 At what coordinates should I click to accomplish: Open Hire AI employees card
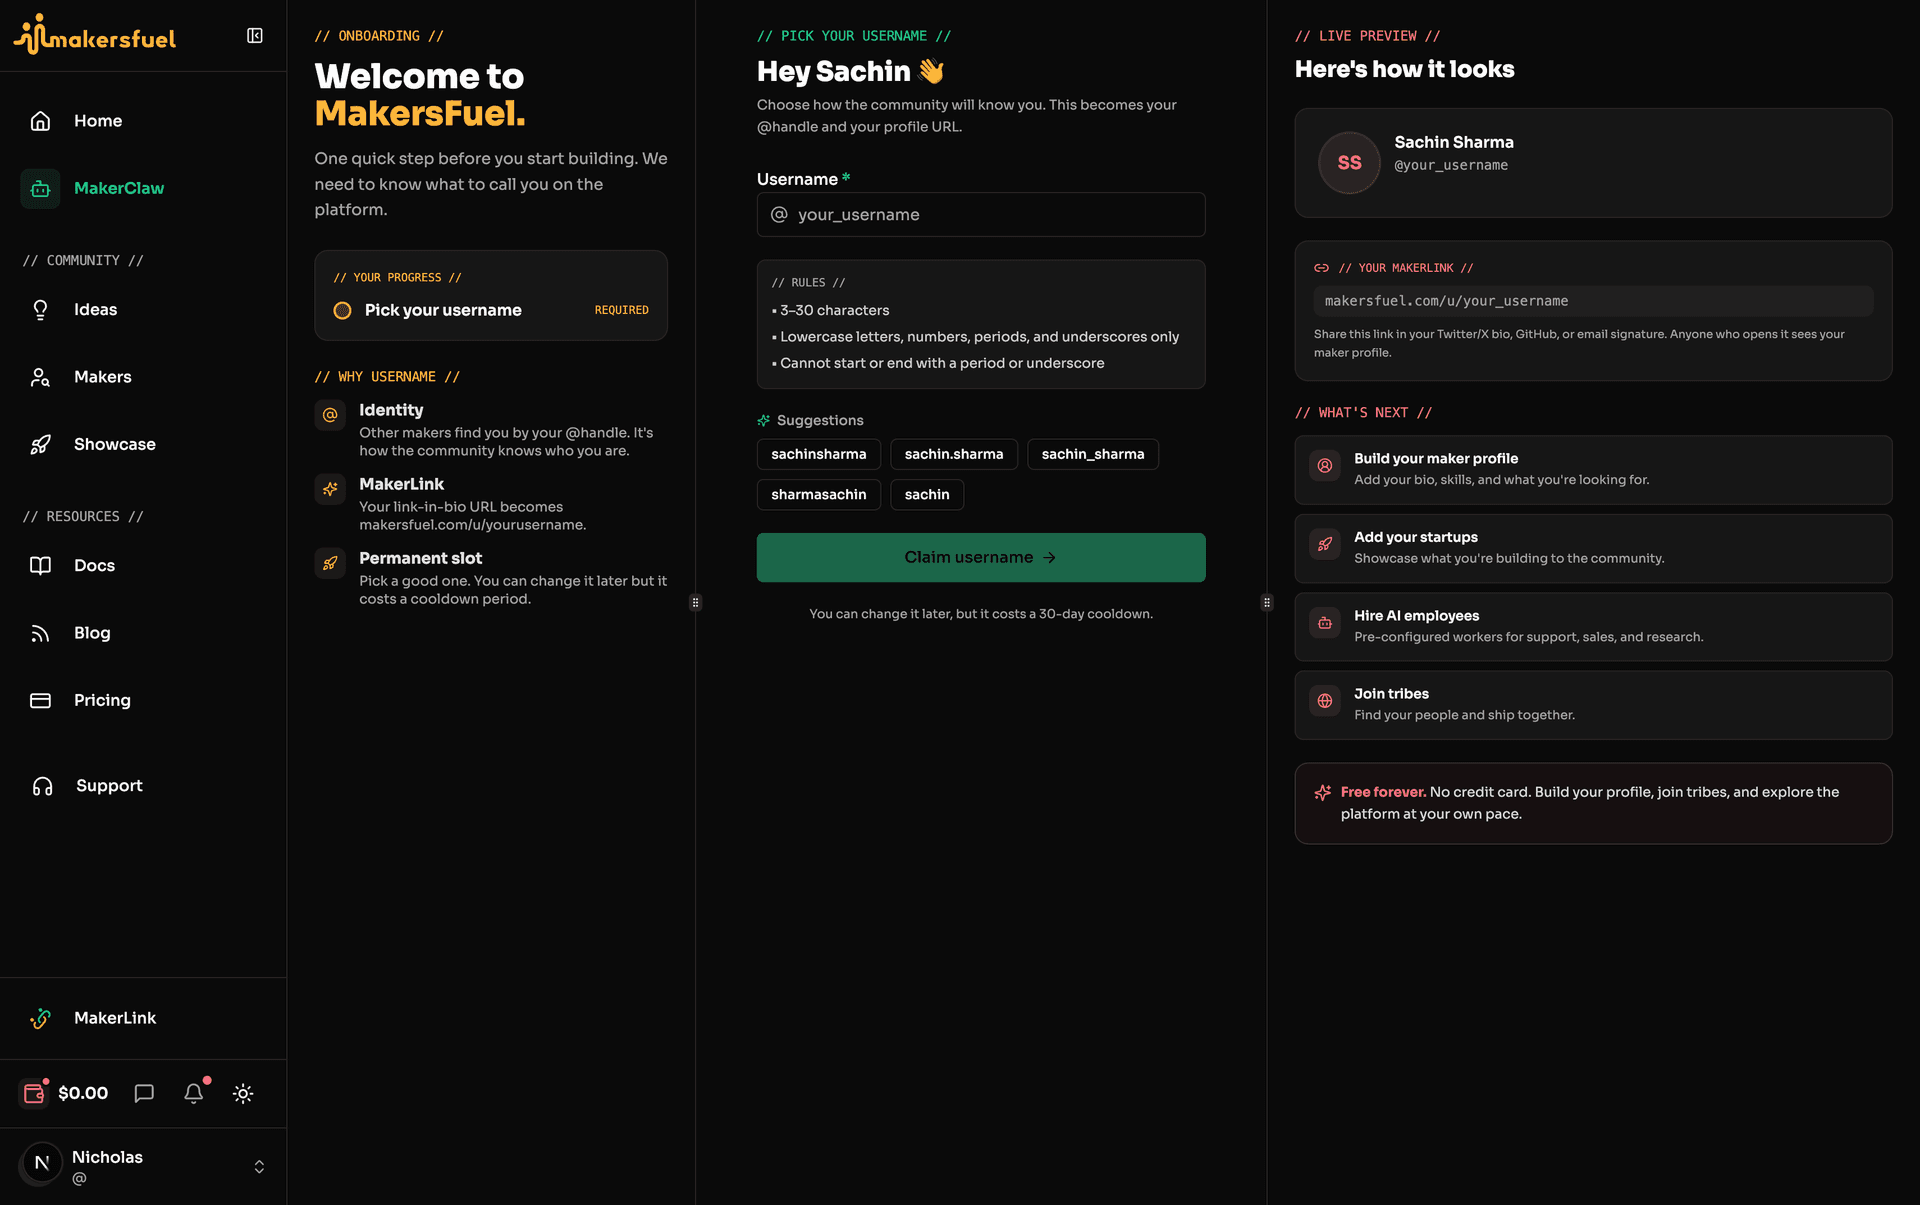pos(1594,627)
